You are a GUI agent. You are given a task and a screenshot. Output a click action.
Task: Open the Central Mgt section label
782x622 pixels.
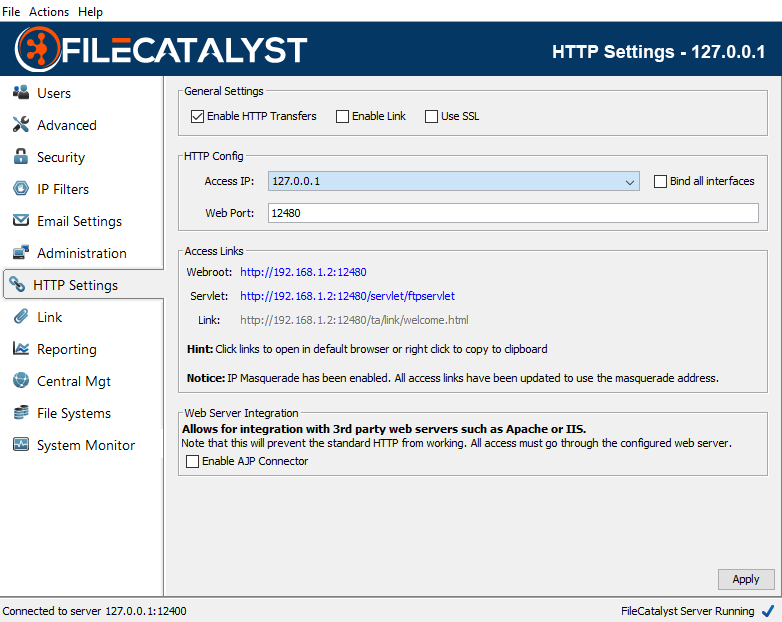pos(74,382)
